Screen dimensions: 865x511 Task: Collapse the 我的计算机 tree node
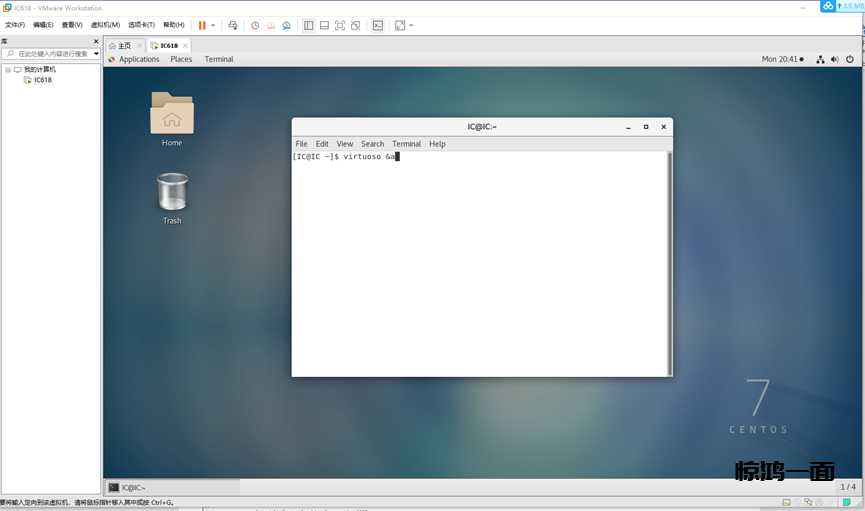pyautogui.click(x=7, y=69)
